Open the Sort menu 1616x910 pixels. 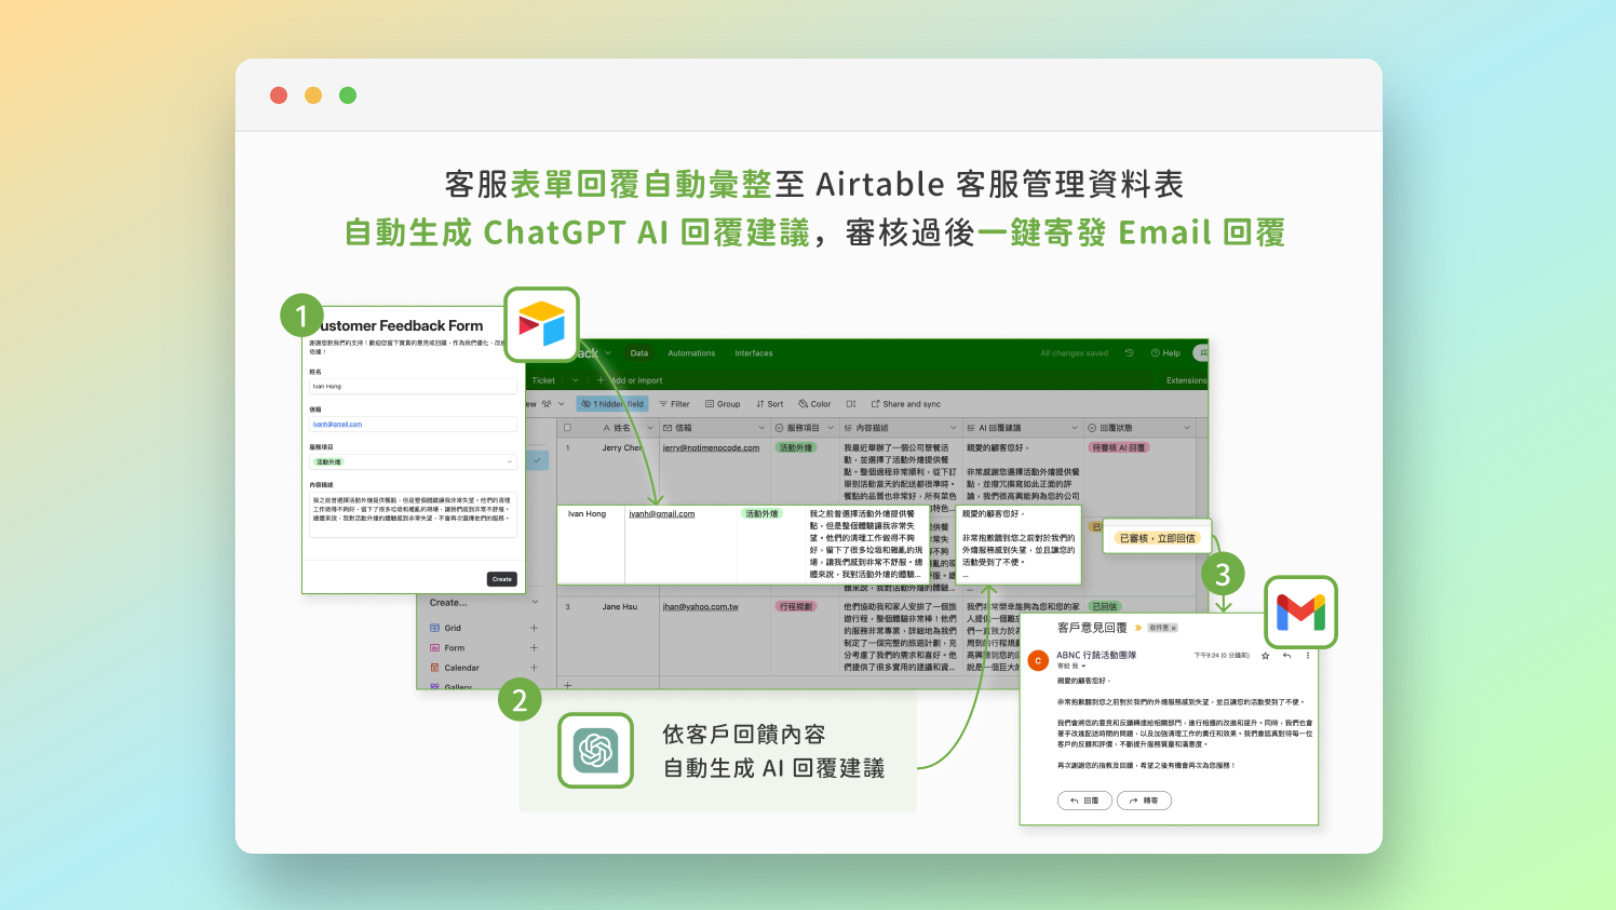(769, 404)
